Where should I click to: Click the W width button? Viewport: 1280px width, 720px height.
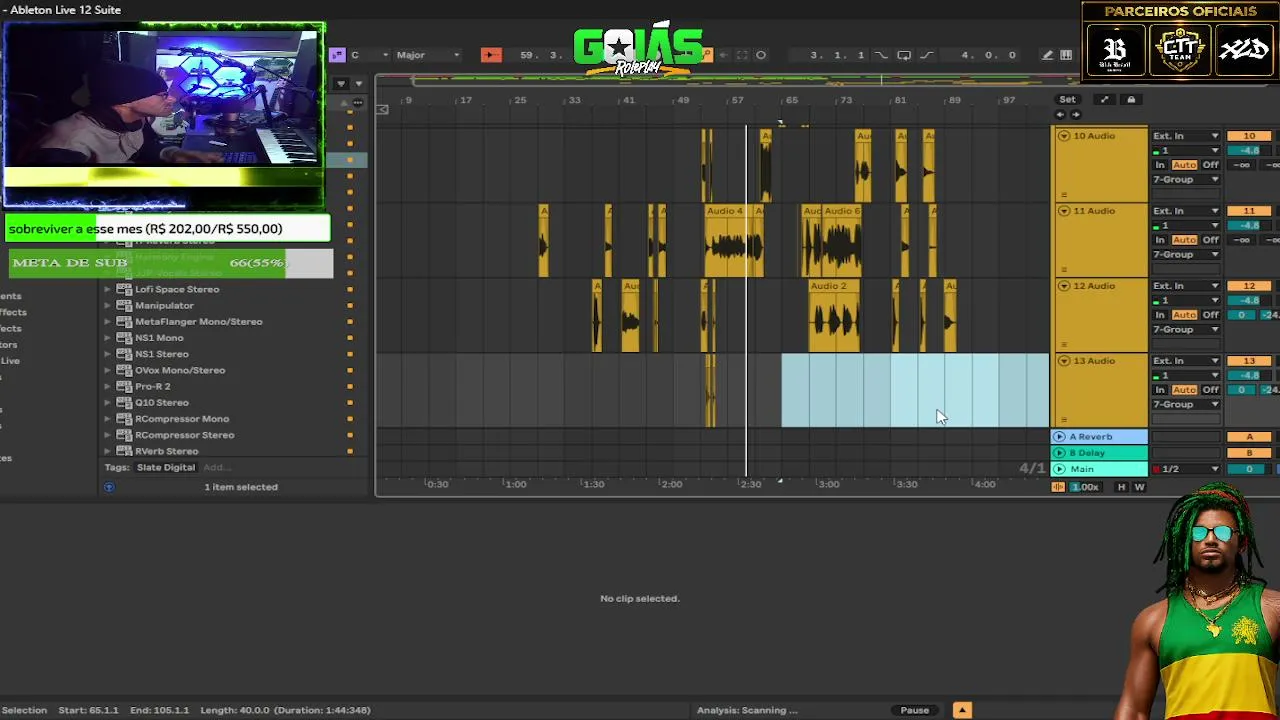[x=1139, y=487]
